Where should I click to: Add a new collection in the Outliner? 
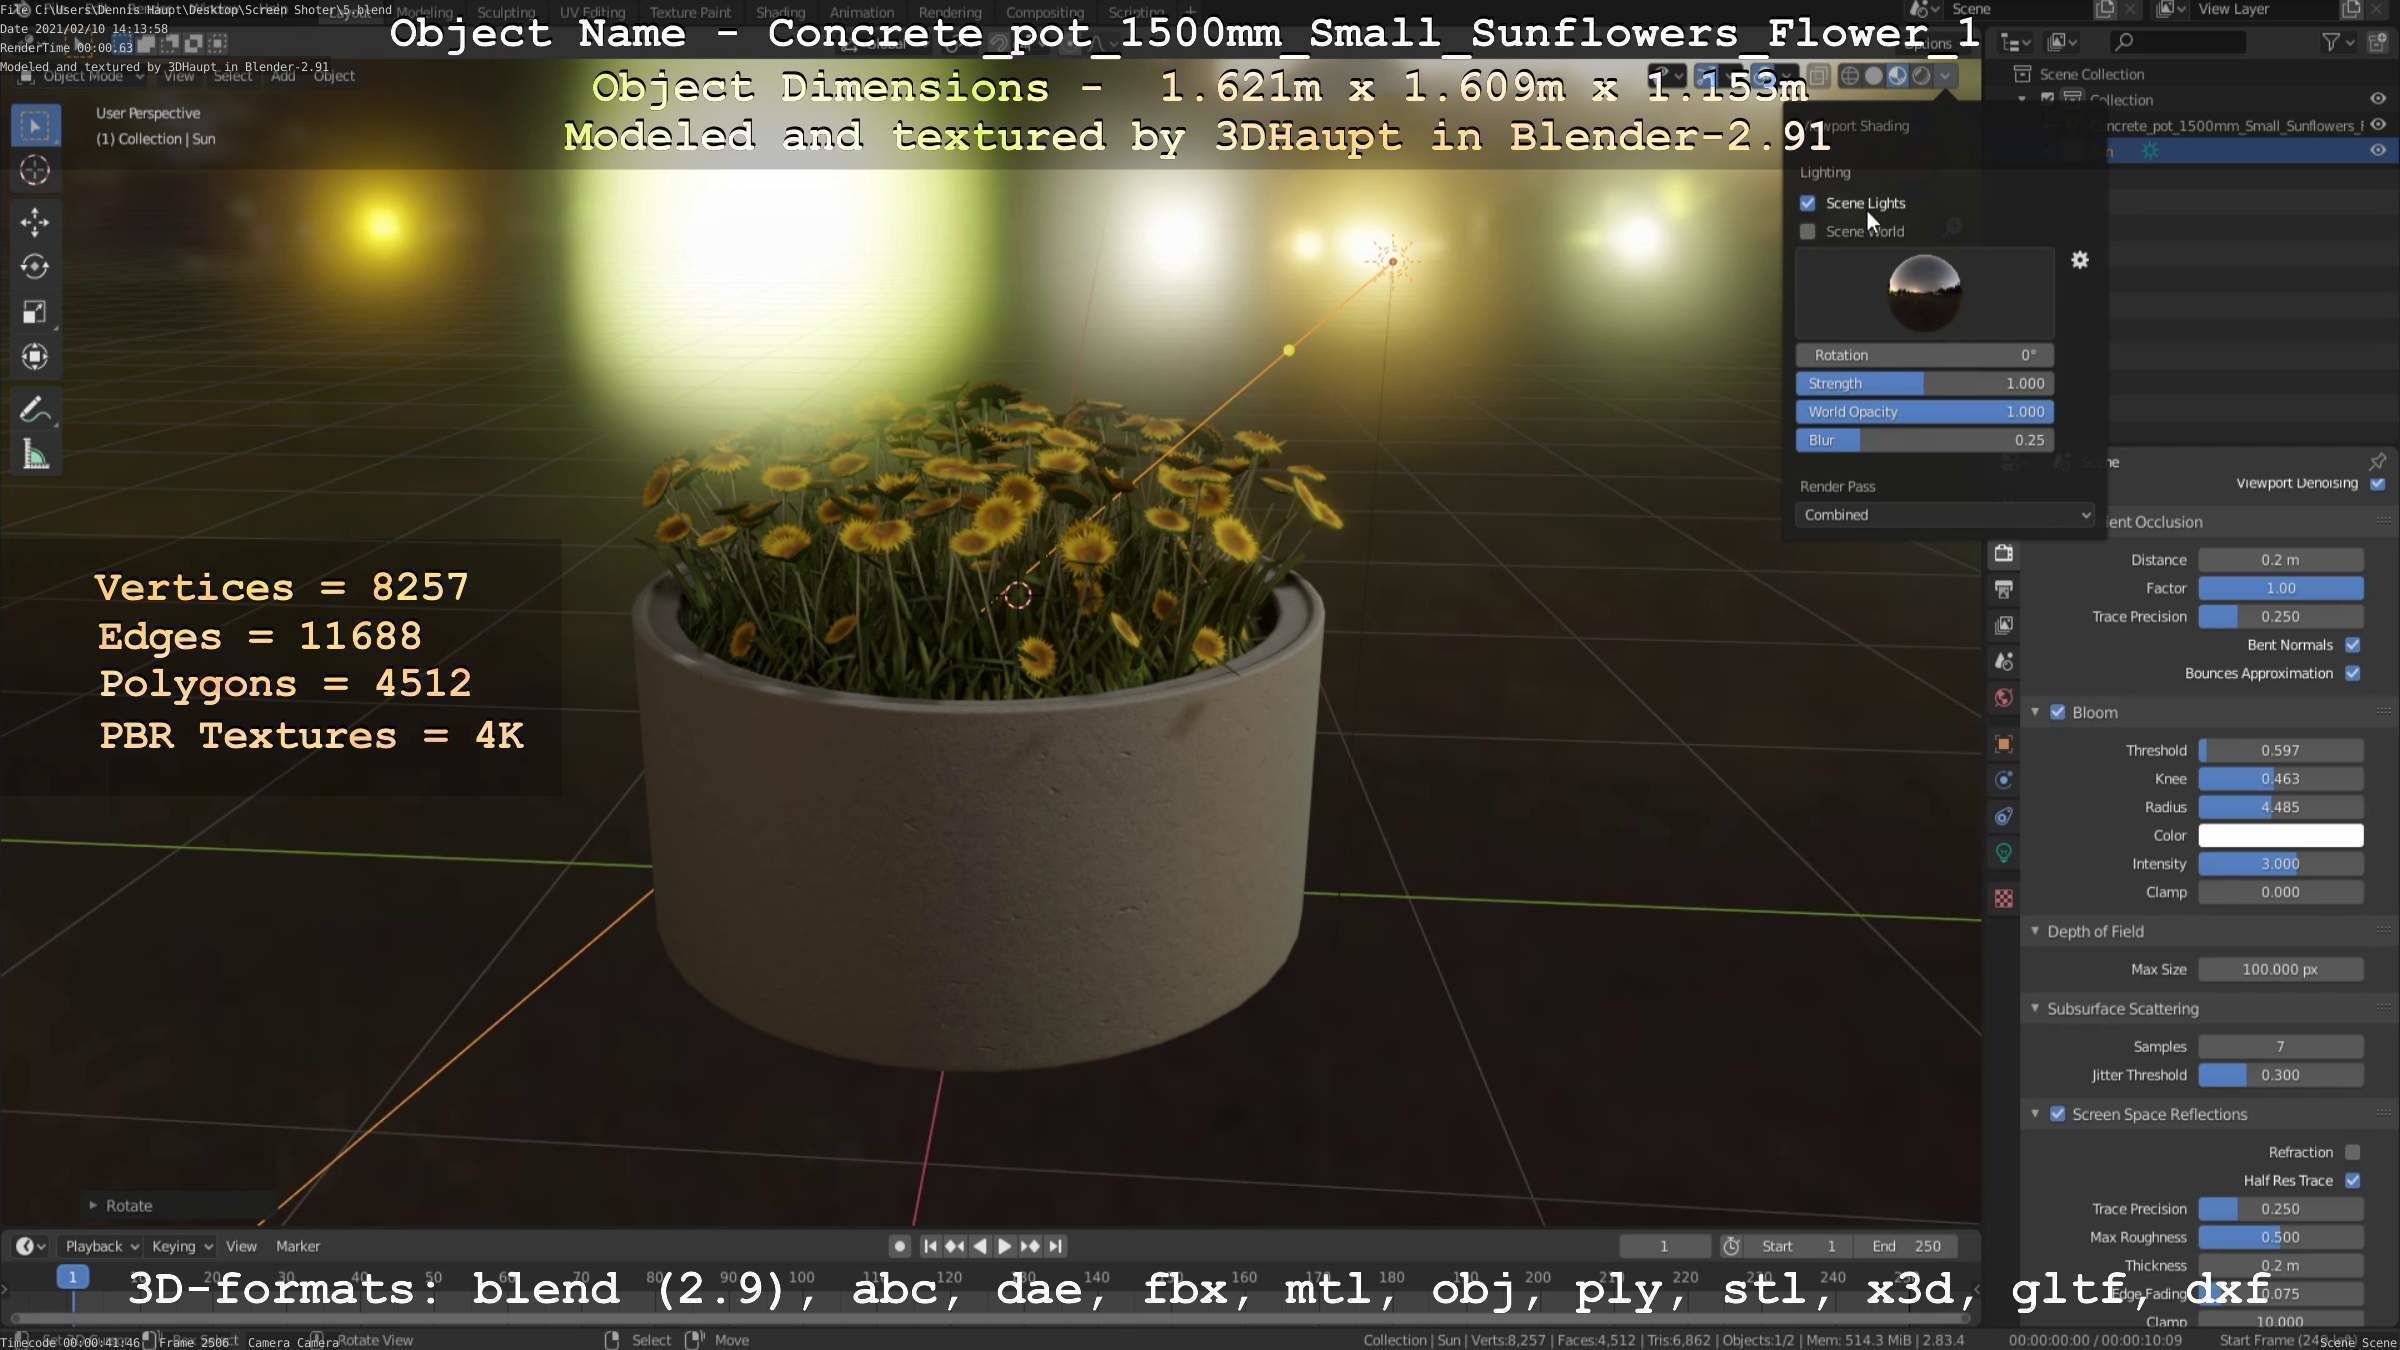[x=2377, y=42]
